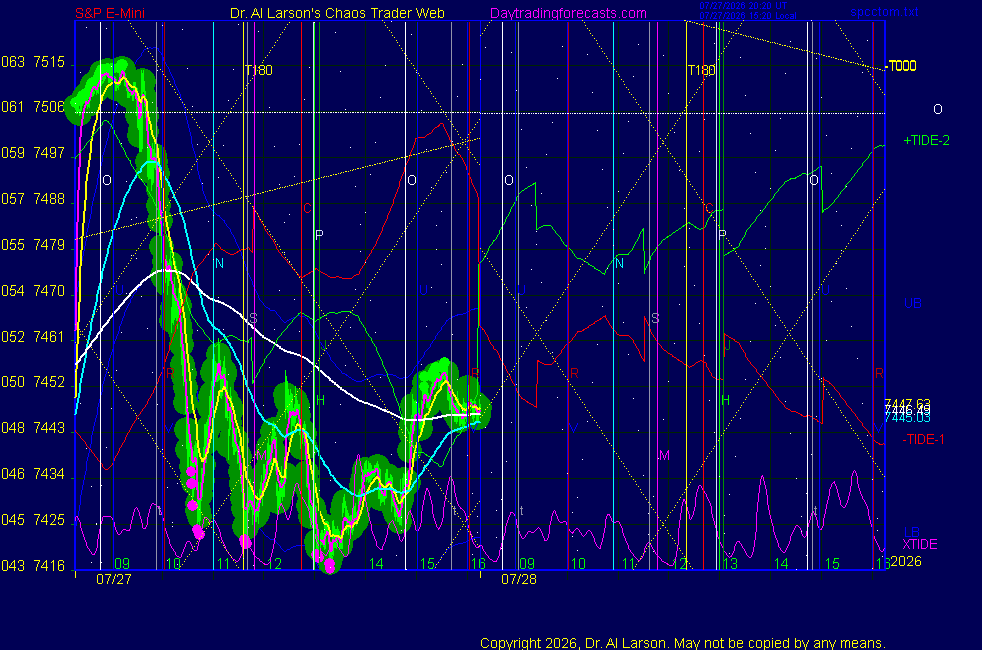Screen dimensions: 982x650
Task: Click the '-TIDE-1' red legend label
Action: point(923,440)
